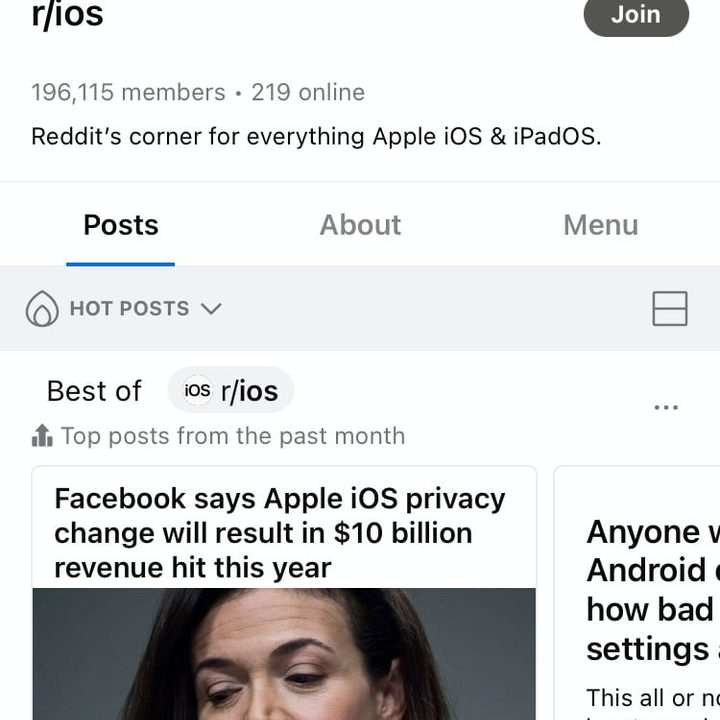
Task: Click "Top posts from the past month" label
Action: click(232, 436)
